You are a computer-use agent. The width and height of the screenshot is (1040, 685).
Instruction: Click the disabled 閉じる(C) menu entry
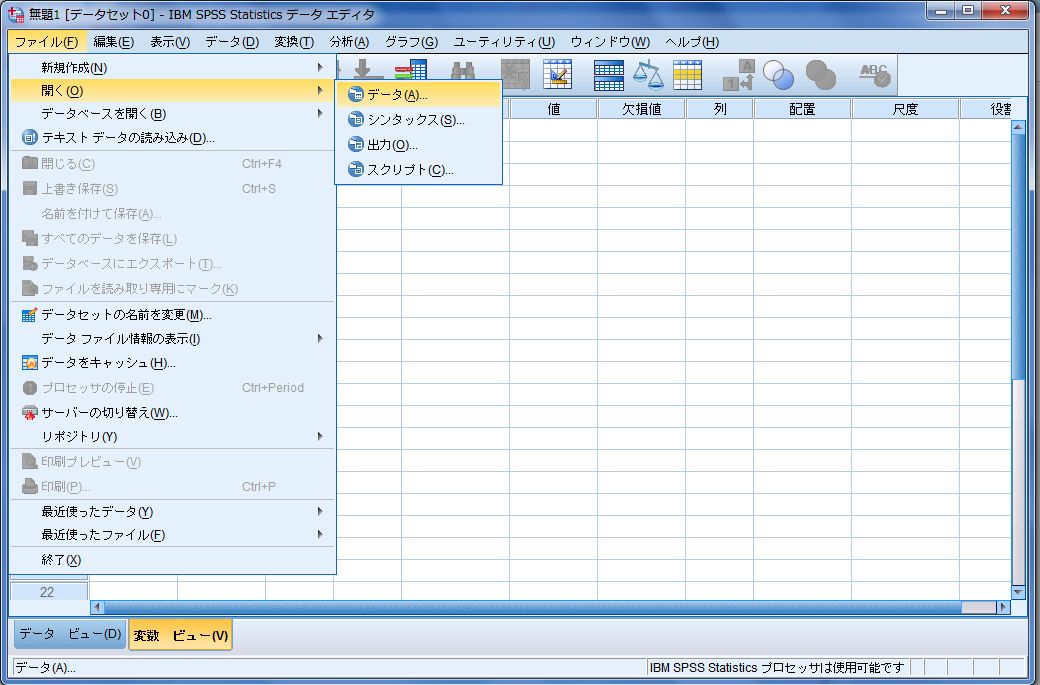coord(172,163)
